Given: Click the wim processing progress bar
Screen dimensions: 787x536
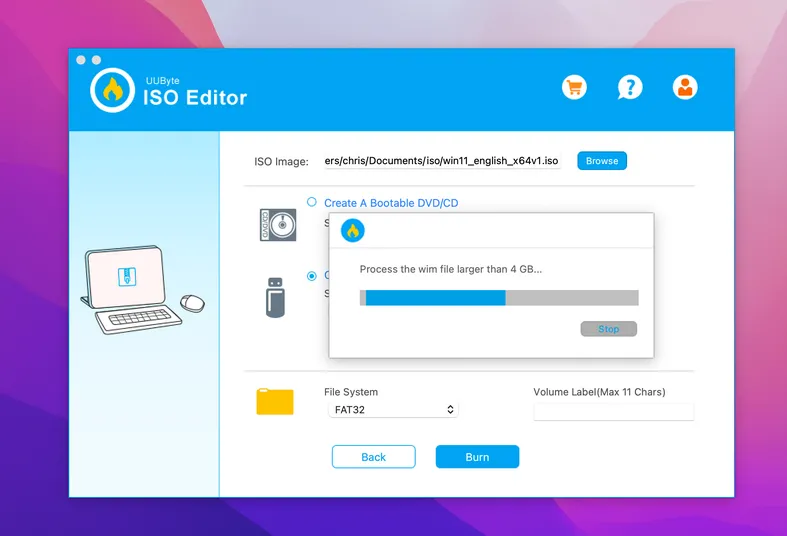Looking at the screenshot, I should click(x=498, y=298).
